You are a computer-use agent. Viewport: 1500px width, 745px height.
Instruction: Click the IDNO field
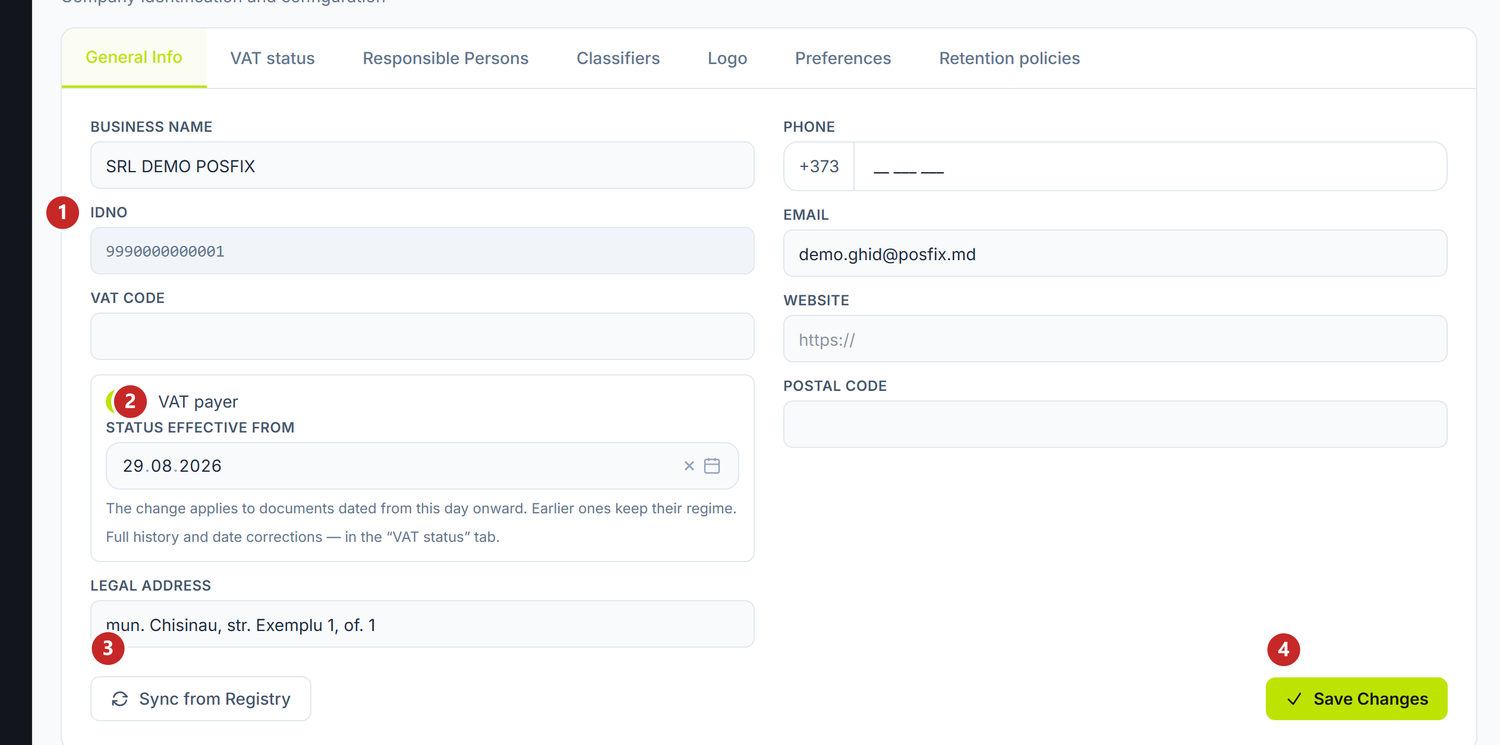coord(422,251)
